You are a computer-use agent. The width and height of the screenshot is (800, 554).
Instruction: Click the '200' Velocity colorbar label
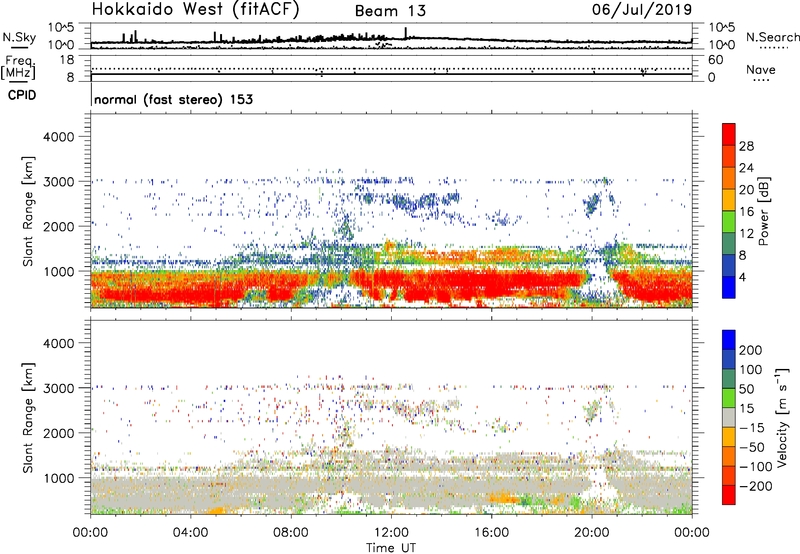point(751,350)
